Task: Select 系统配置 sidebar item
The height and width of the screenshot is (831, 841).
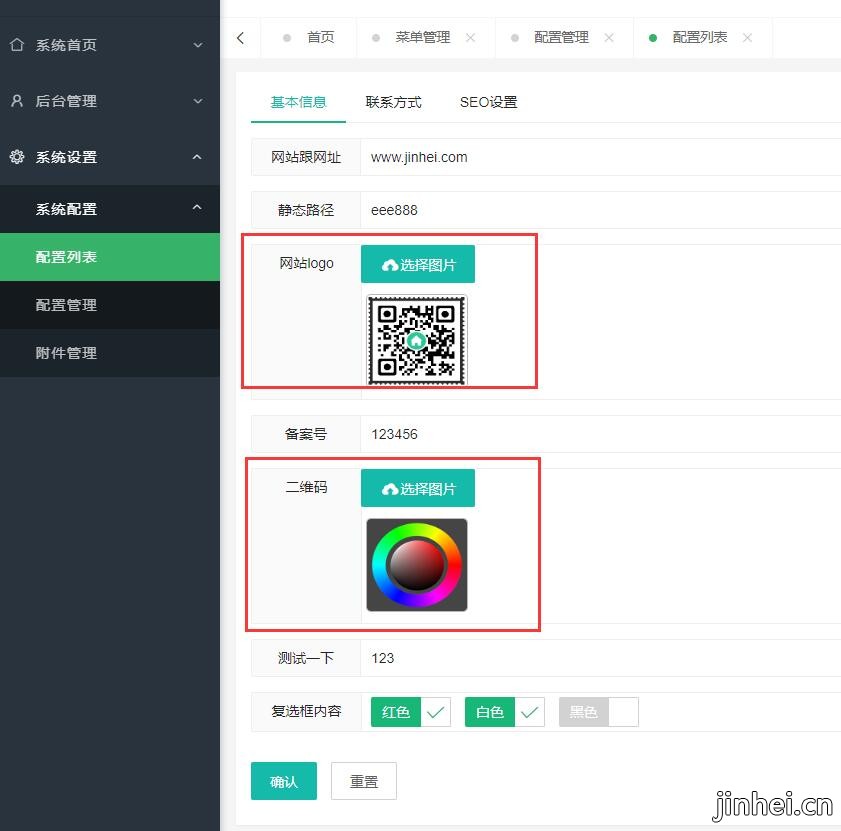Action: click(x=110, y=209)
